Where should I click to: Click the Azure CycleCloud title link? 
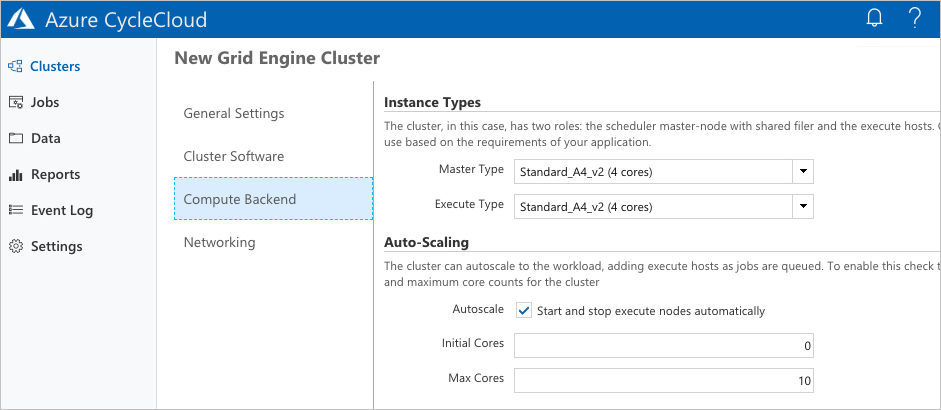click(x=124, y=18)
